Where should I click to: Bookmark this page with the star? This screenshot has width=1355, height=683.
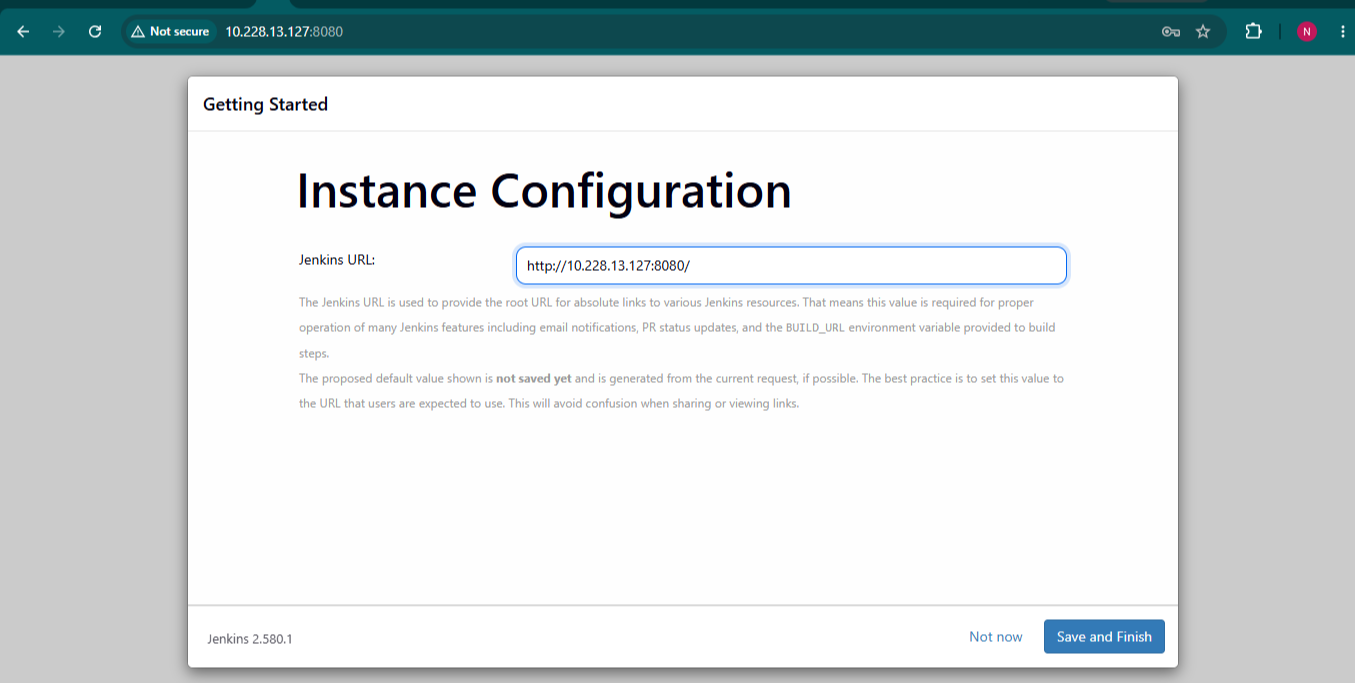point(1203,31)
